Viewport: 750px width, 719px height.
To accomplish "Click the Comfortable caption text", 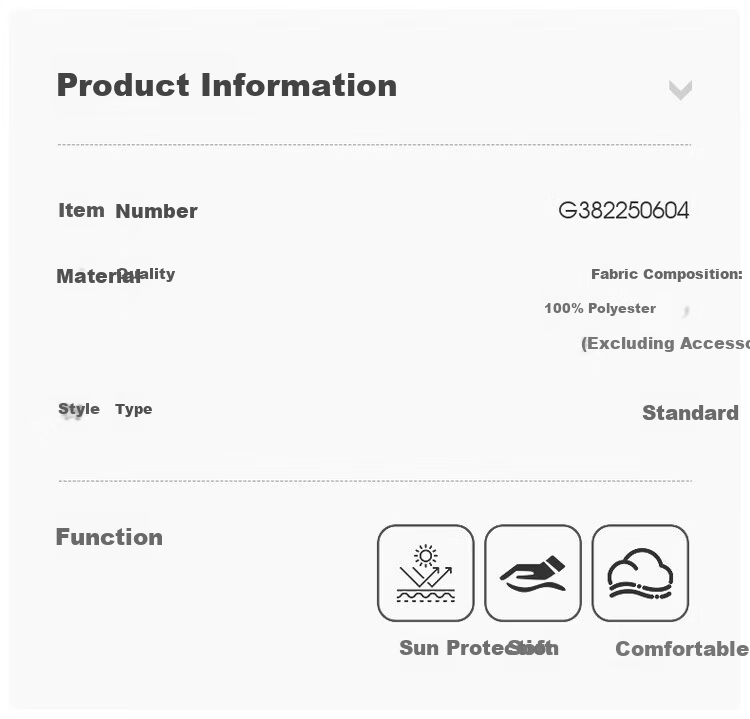I will (682, 649).
